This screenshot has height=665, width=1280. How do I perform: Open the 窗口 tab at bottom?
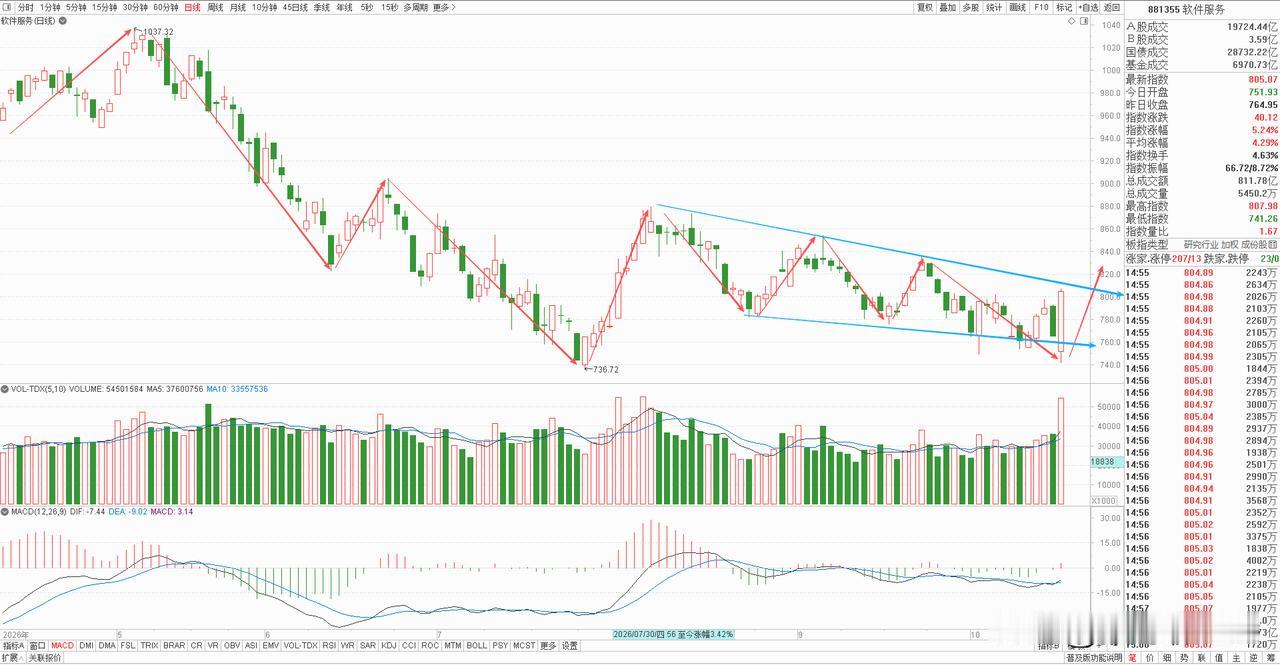tap(38, 646)
